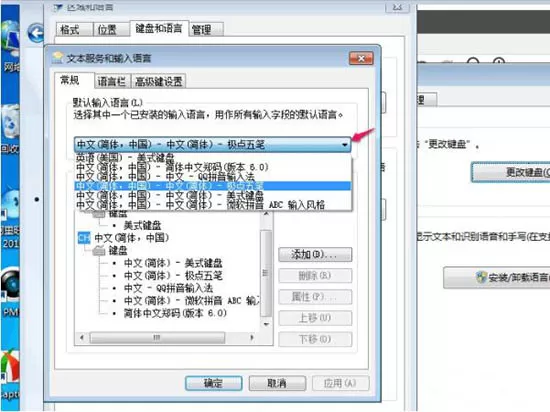Close the 文本服务和输入语言 dialog

coord(361,58)
